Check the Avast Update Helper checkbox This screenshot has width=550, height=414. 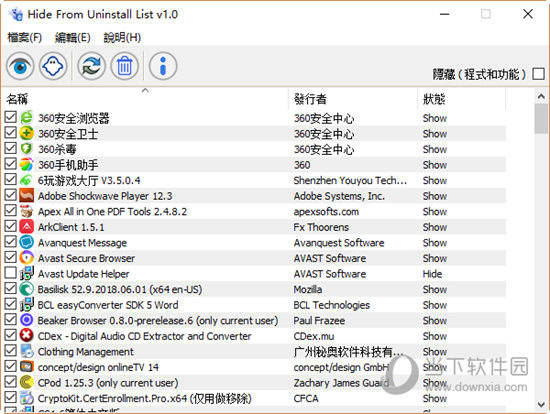click(x=11, y=273)
